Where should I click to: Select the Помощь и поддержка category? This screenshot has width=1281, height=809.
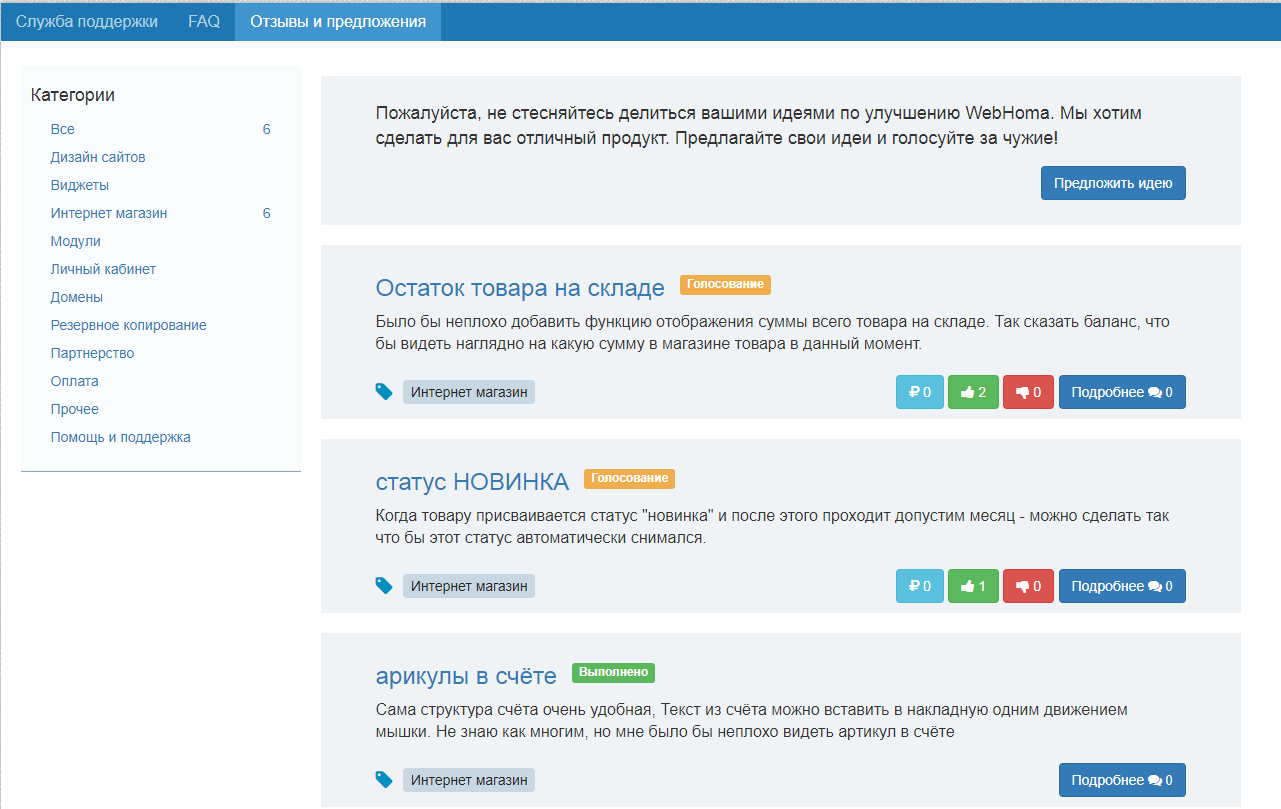(x=121, y=437)
